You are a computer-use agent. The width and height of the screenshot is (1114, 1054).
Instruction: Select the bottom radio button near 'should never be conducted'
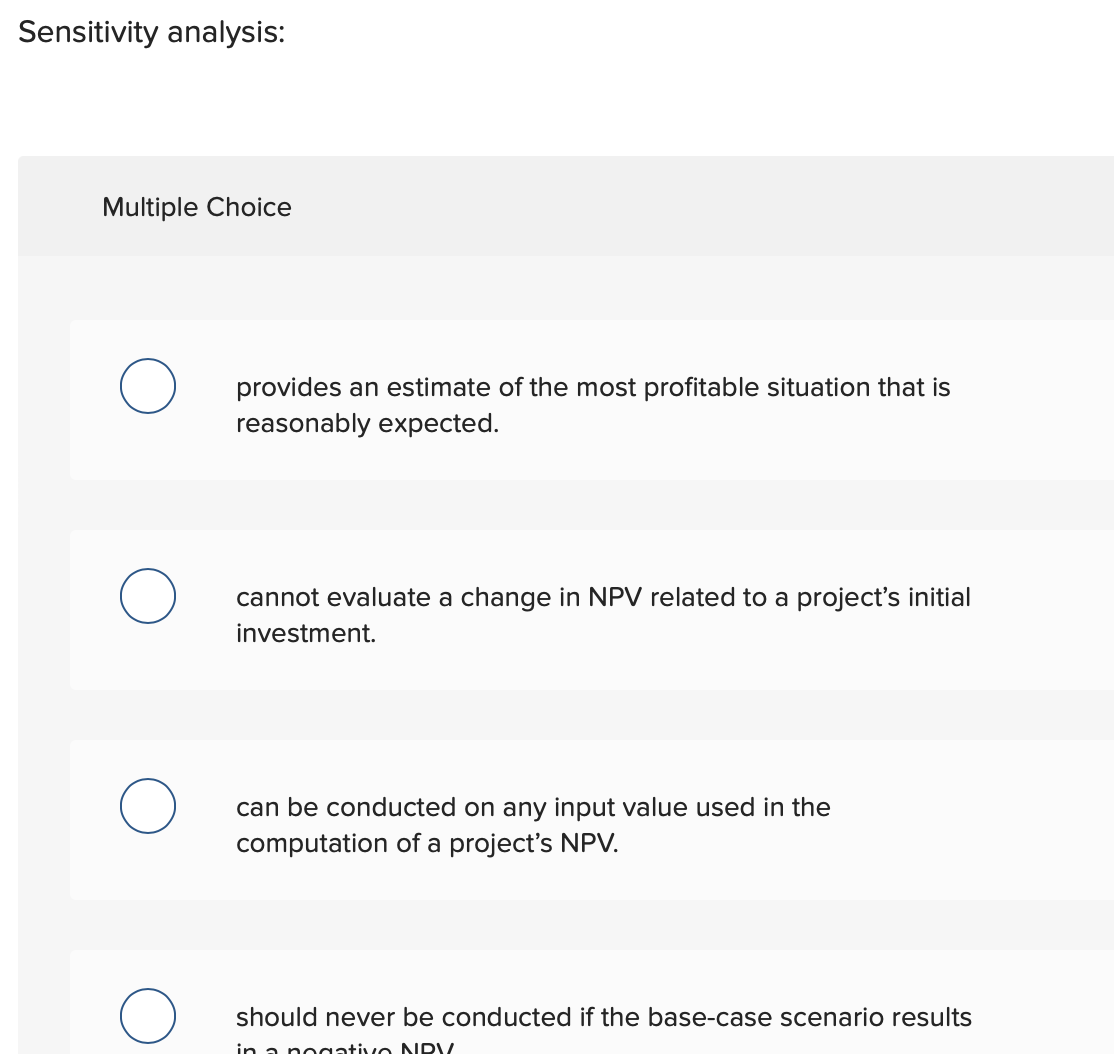pos(147,1016)
